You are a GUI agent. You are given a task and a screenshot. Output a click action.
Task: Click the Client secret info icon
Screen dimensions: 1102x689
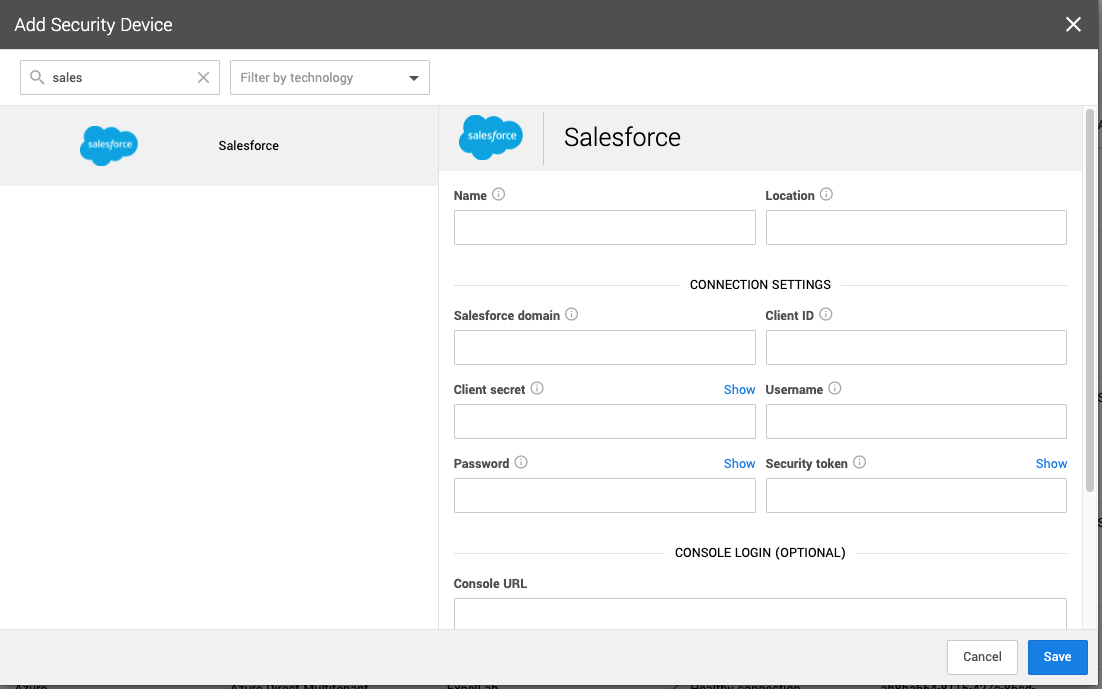(x=537, y=388)
